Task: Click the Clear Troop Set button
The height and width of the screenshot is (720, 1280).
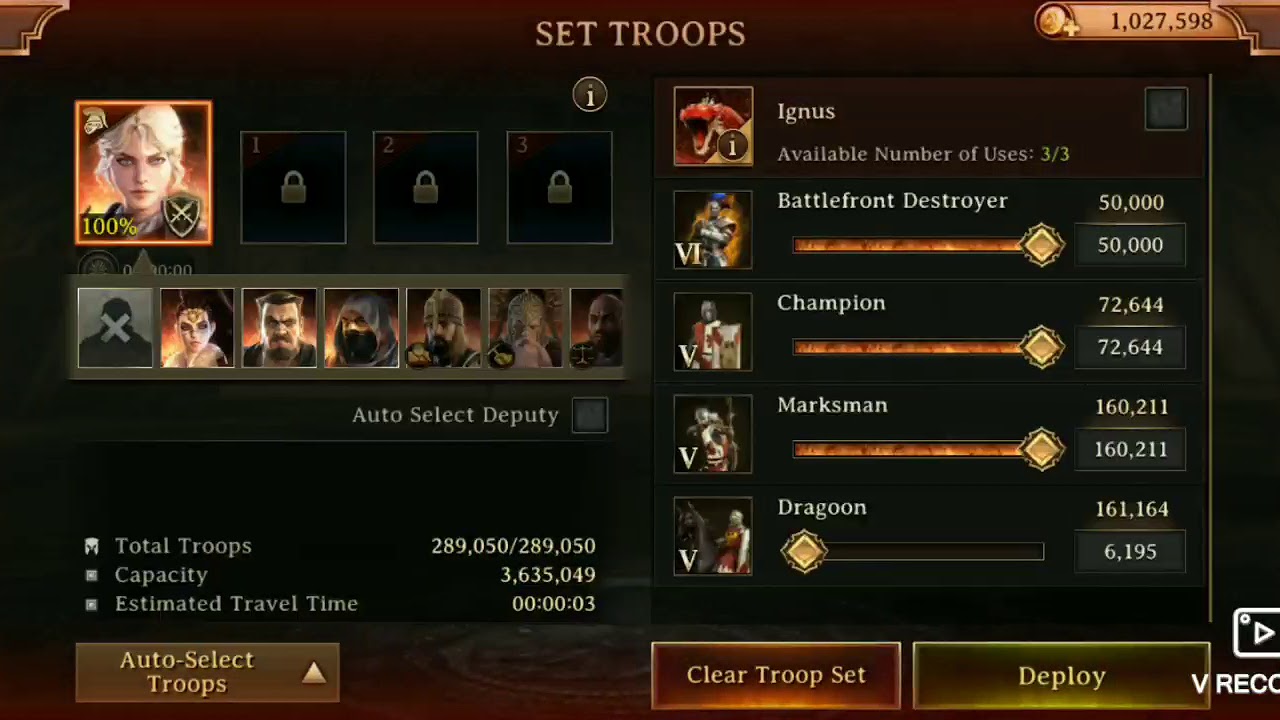Action: coord(776,676)
